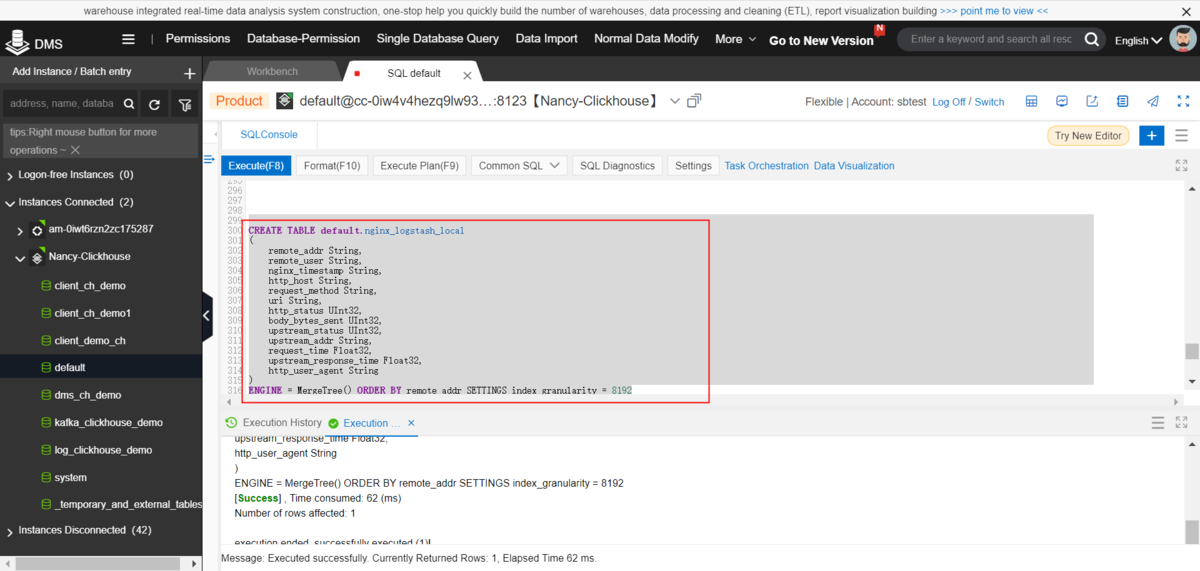The image size is (1200, 571).
Task: Select the kafka_clickhouse_demo database
Action: (108, 423)
